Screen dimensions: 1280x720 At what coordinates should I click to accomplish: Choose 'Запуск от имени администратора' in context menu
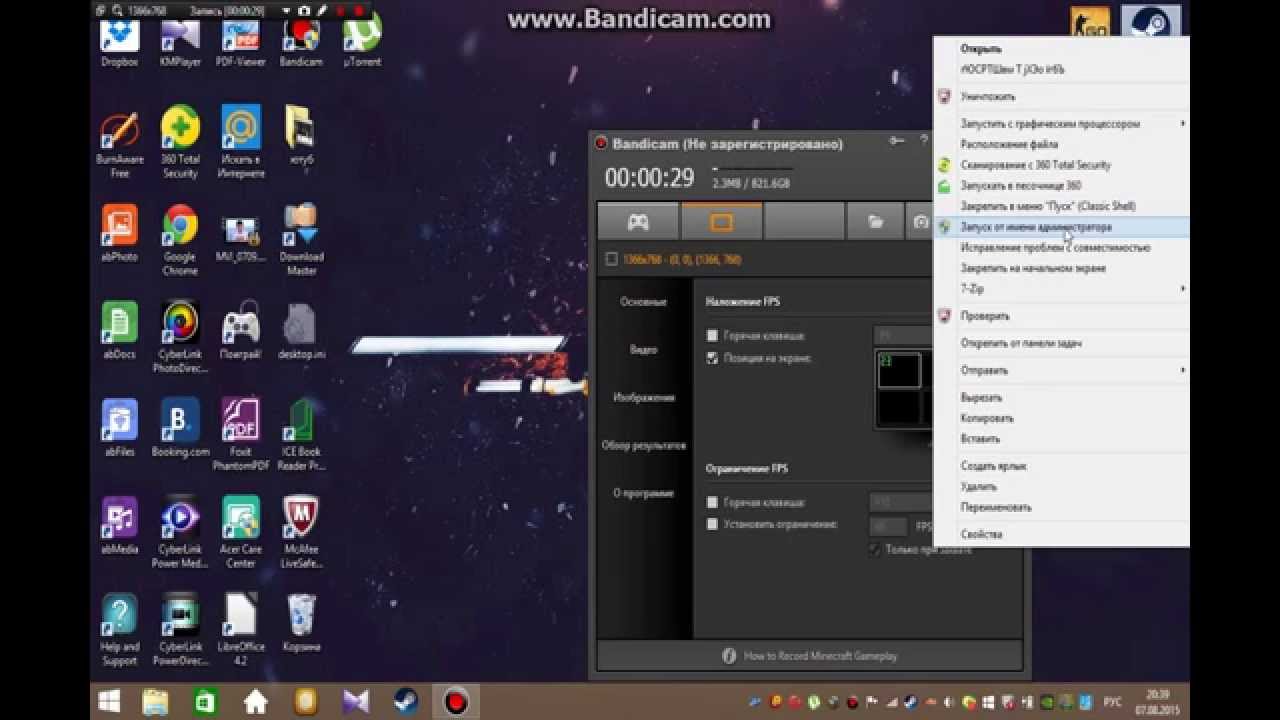1062,227
